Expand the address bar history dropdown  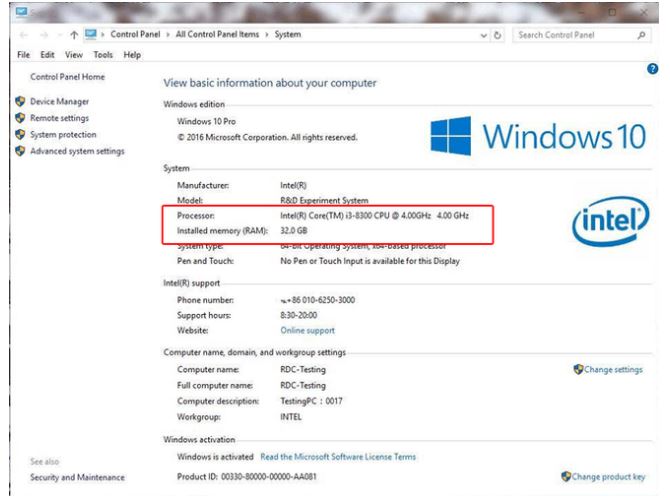click(483, 35)
